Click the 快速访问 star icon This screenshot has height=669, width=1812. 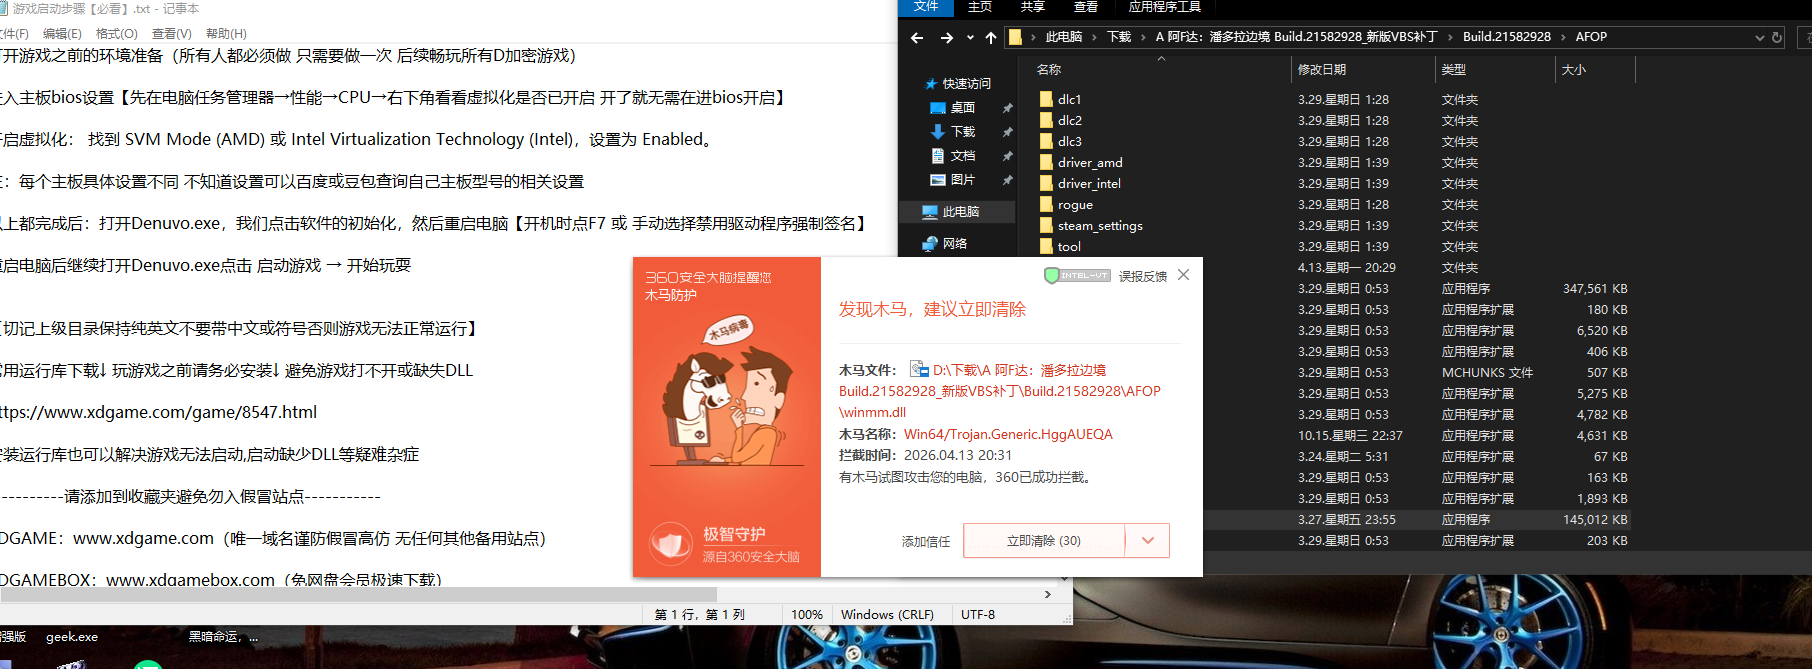click(x=931, y=84)
